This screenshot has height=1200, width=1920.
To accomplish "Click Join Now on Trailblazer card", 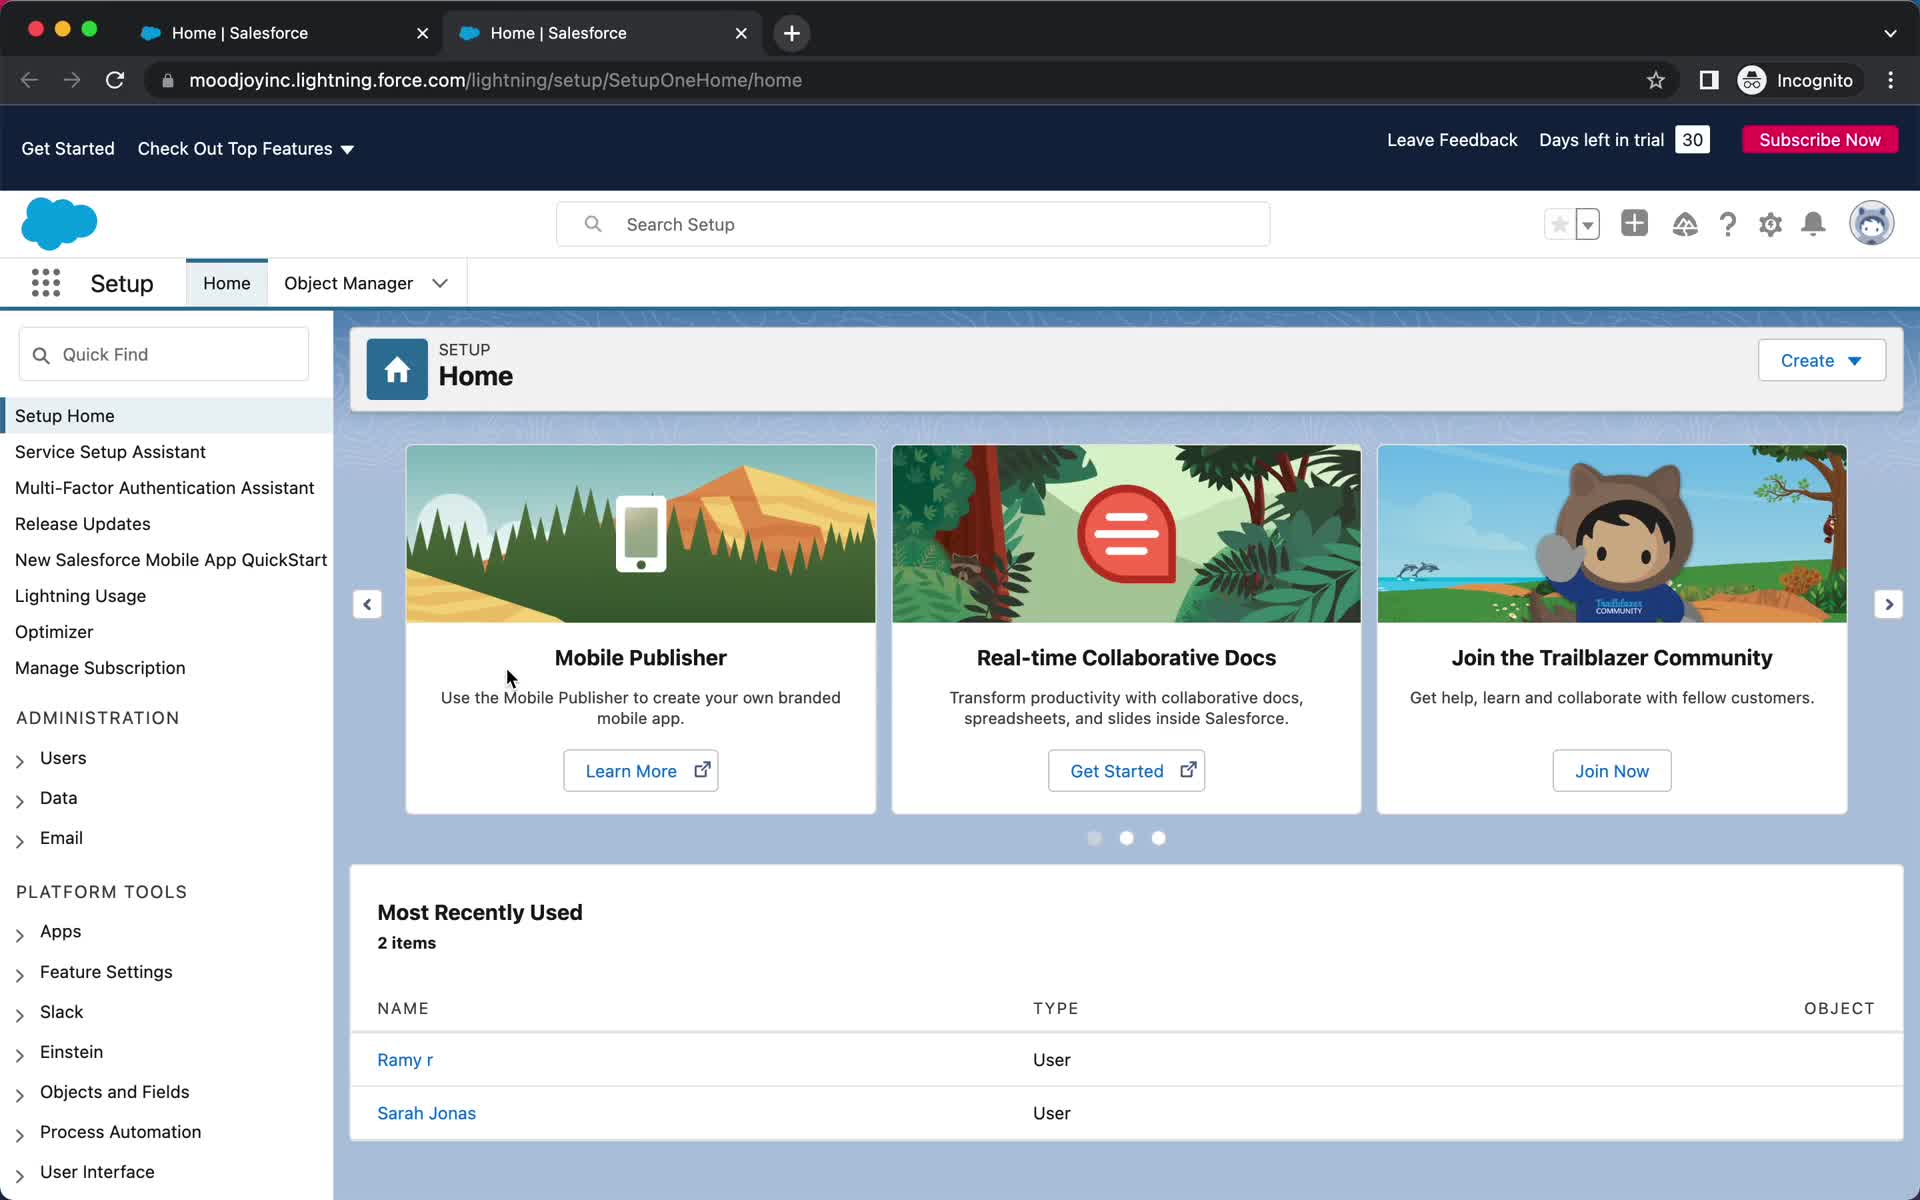I will coord(1612,770).
